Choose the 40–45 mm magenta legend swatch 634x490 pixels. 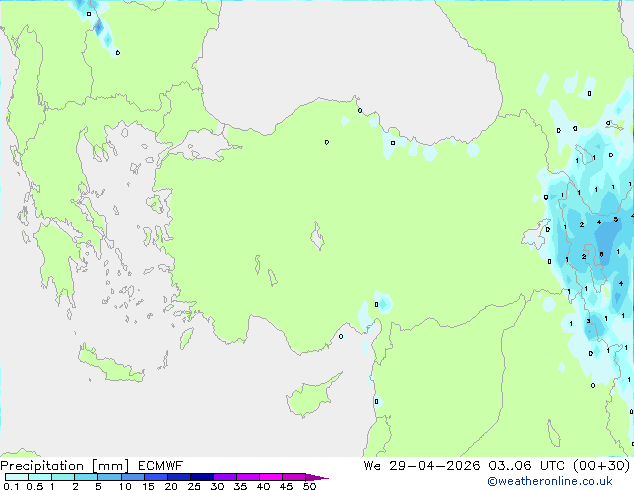tap(271, 477)
